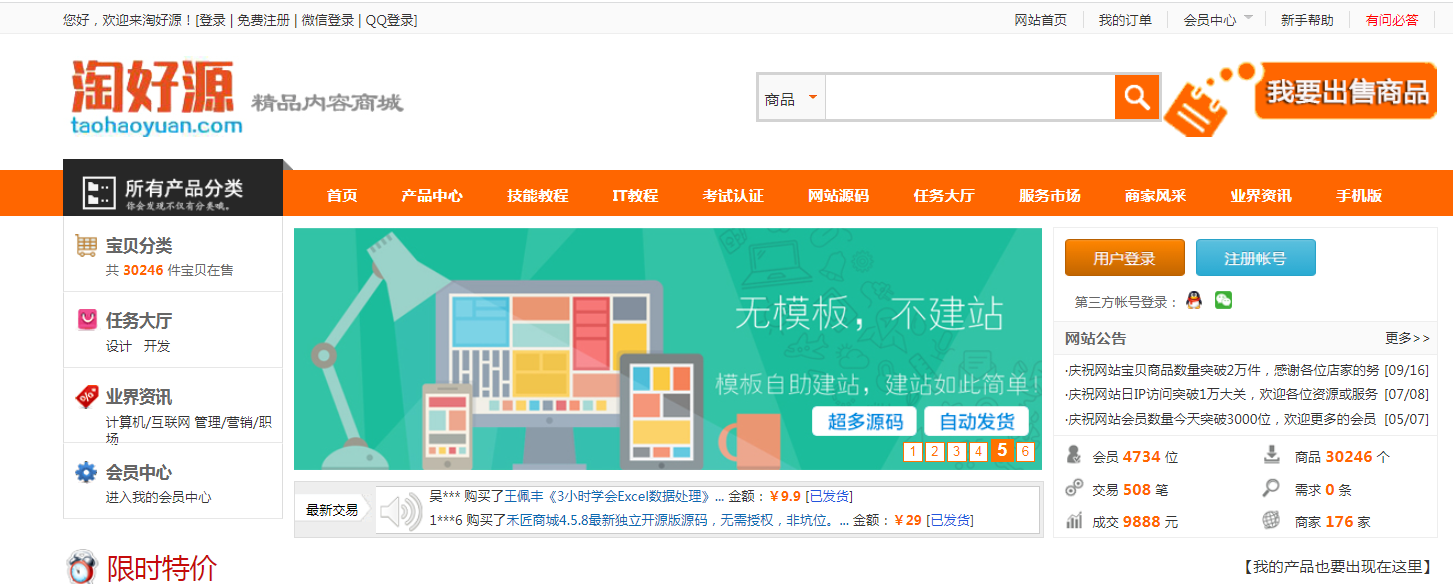Screen dimensions: 1453x584
Task: Switch banner to slide 1
Action: pyautogui.click(x=912, y=452)
